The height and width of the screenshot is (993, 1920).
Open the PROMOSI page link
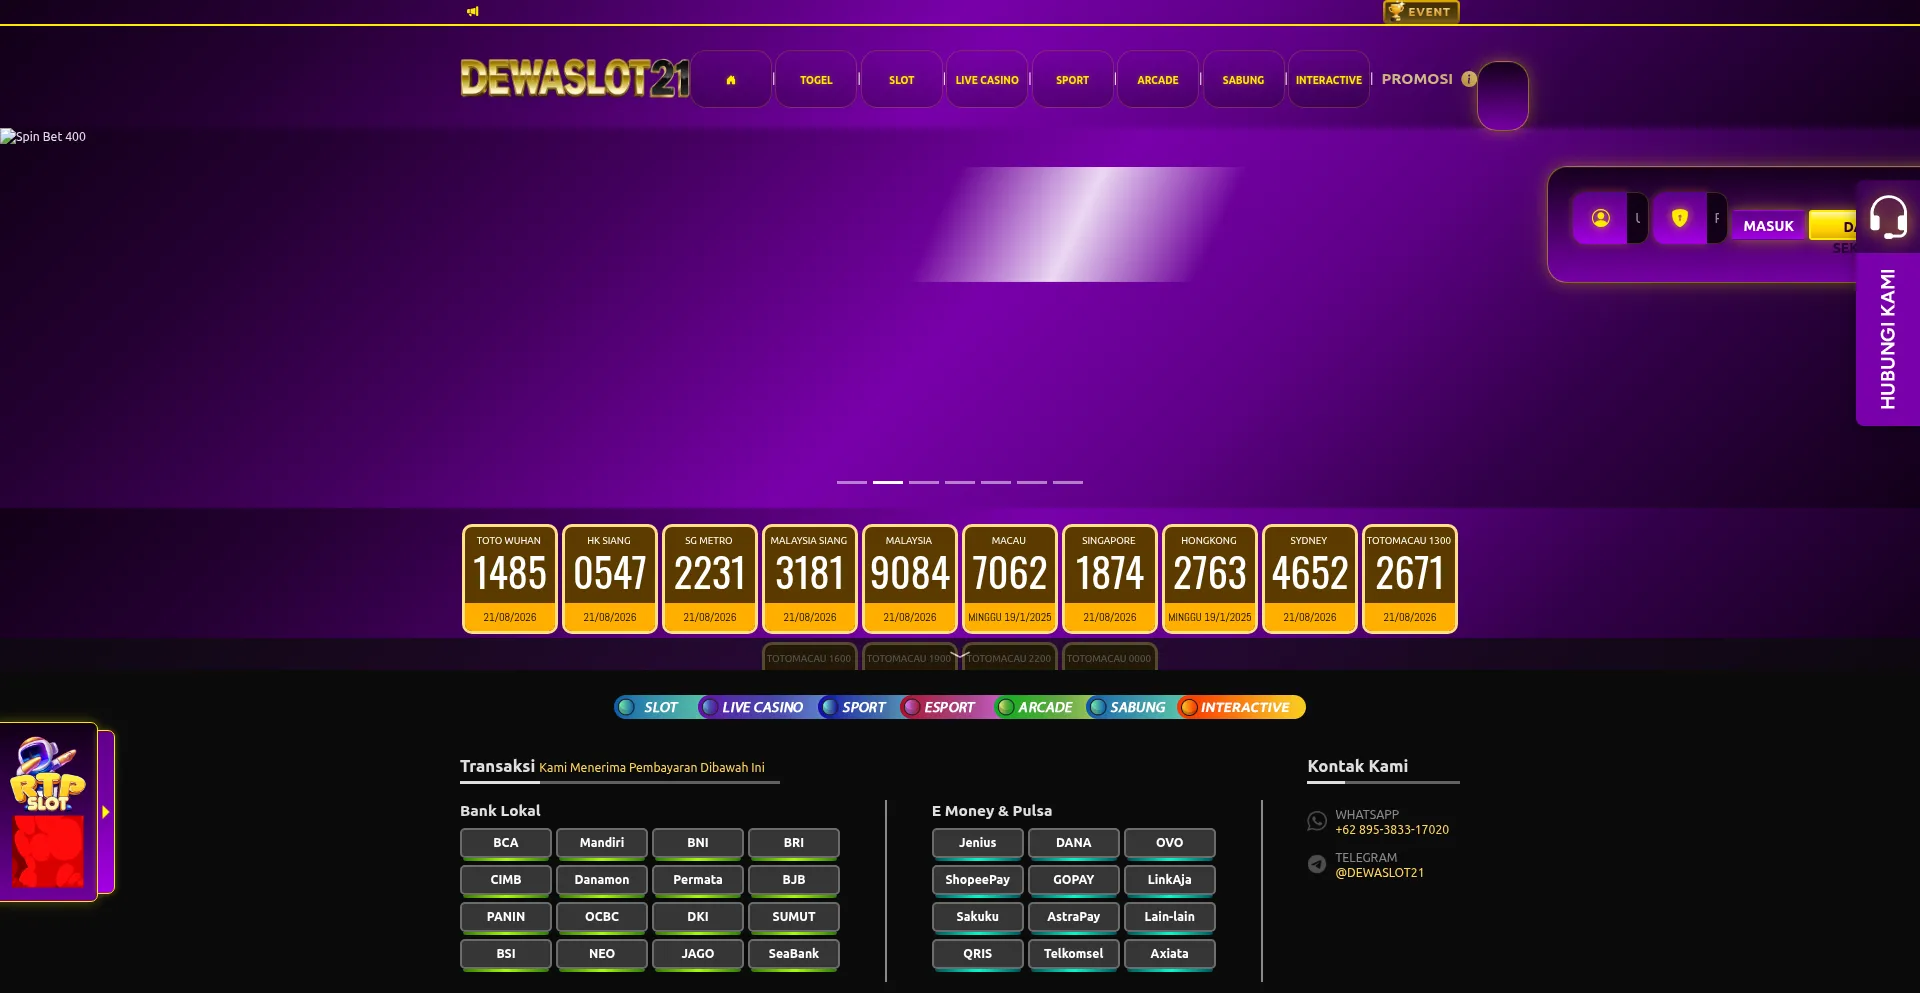[x=1417, y=79]
